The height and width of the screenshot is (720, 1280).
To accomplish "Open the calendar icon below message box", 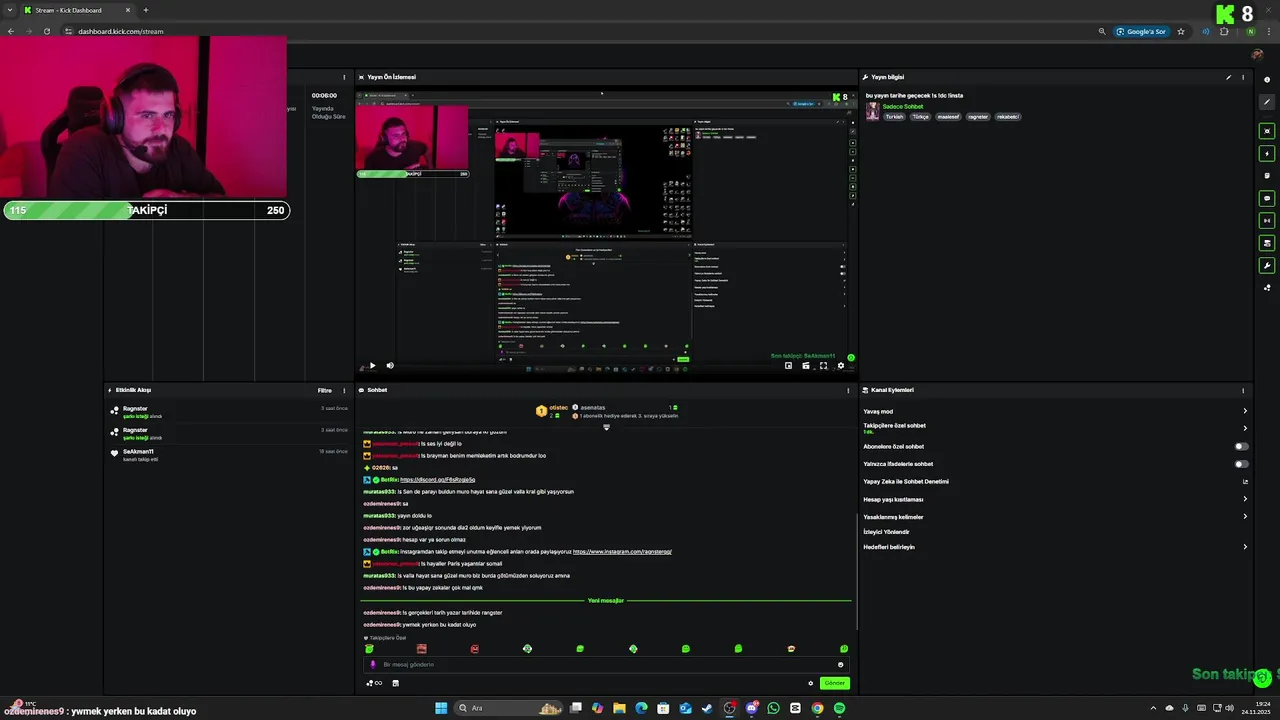I will point(395,683).
